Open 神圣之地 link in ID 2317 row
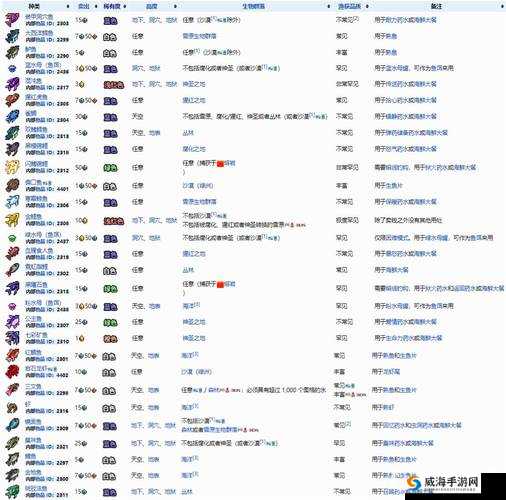 [x=194, y=84]
